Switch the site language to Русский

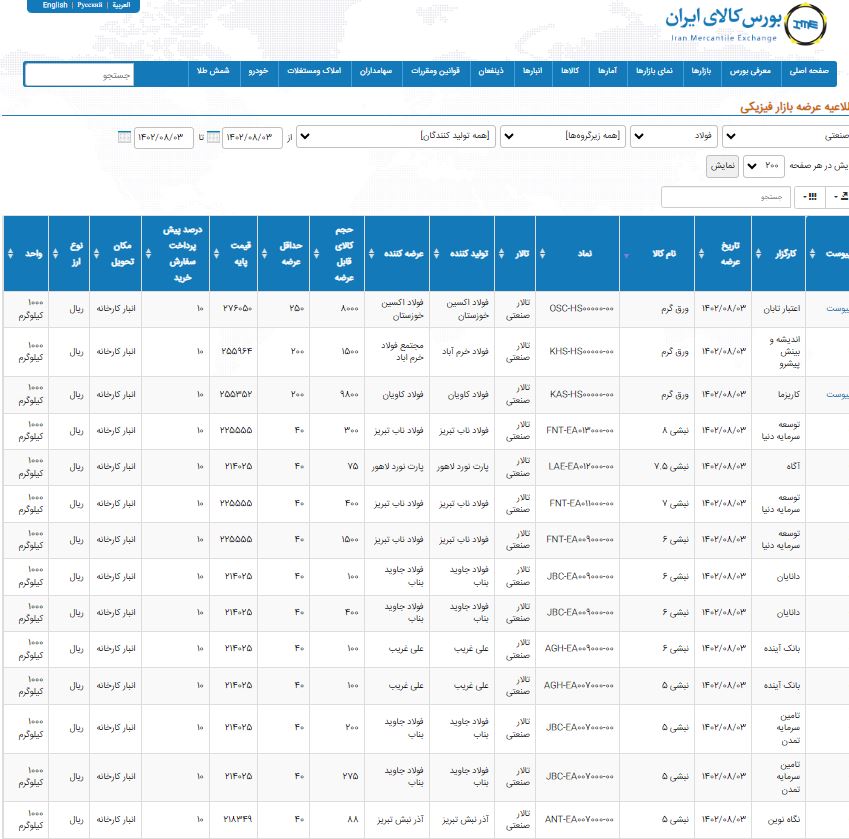[x=90, y=5]
